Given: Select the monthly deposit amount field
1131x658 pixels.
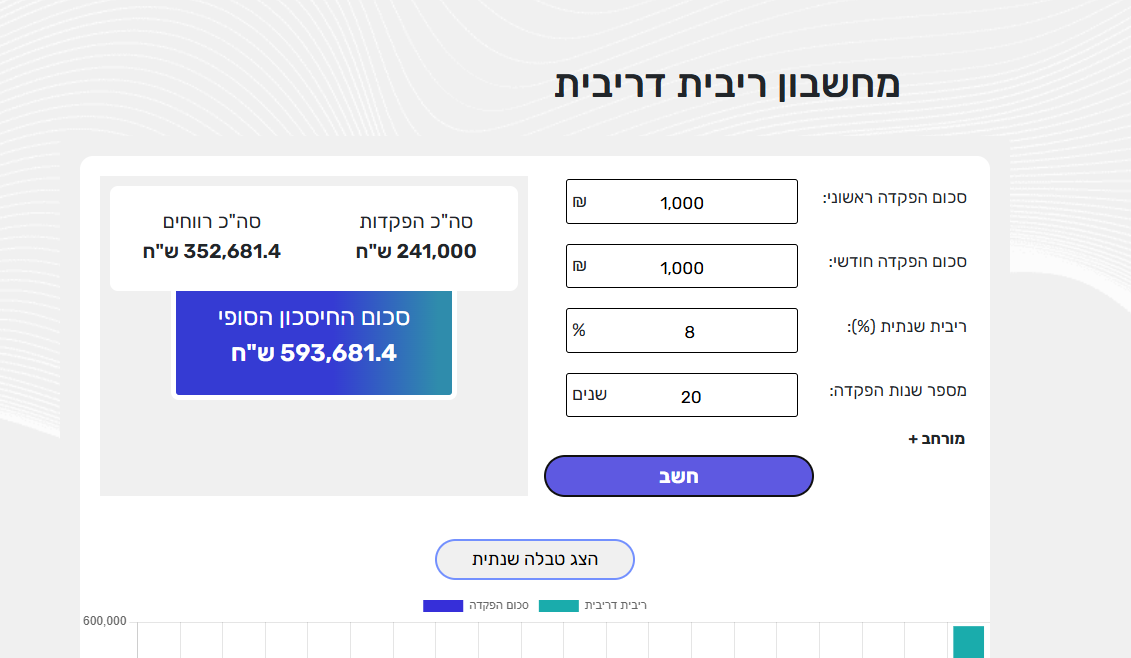Looking at the screenshot, I should coord(682,267).
